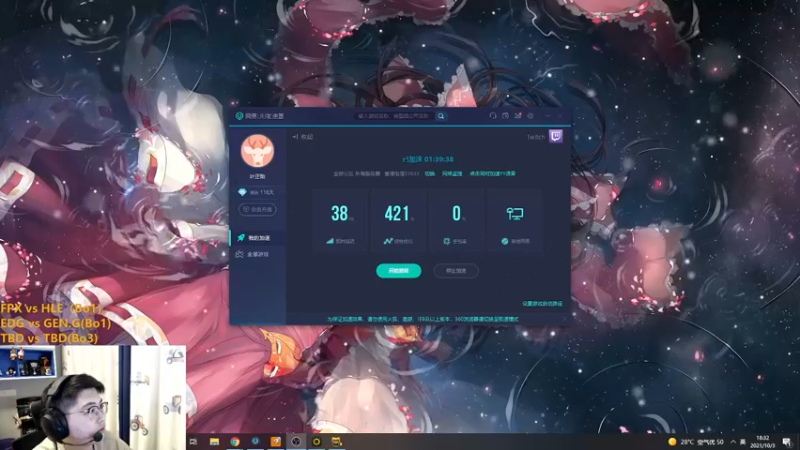Click the last pinned taskbar icon
Viewport: 800px width, 450px height.
(337, 442)
